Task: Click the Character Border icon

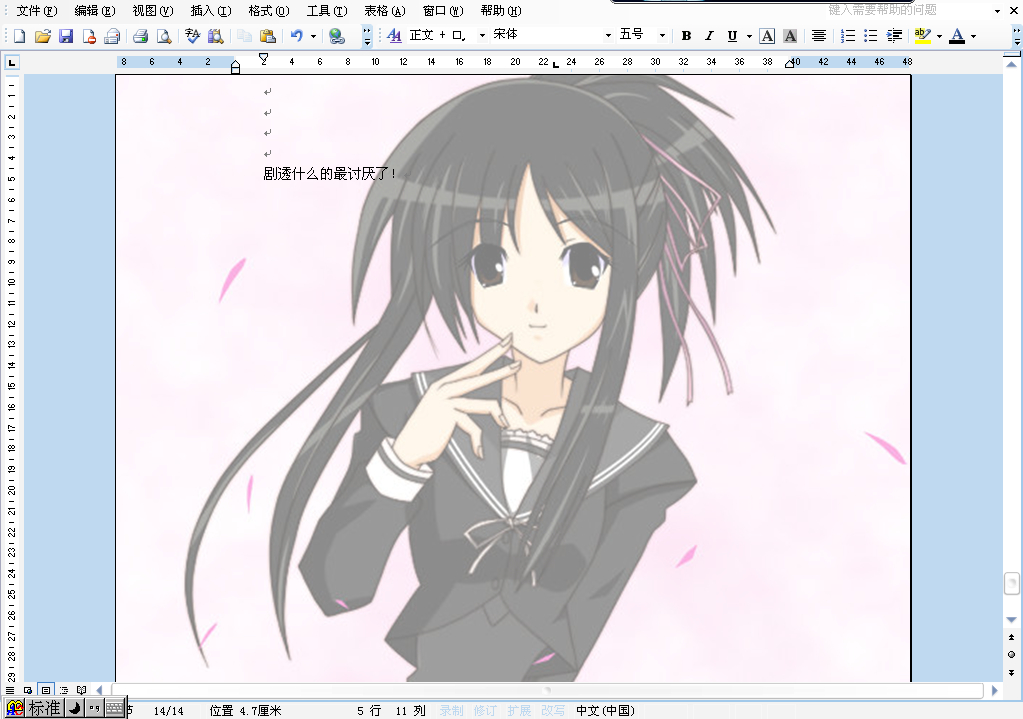Action: (x=767, y=36)
